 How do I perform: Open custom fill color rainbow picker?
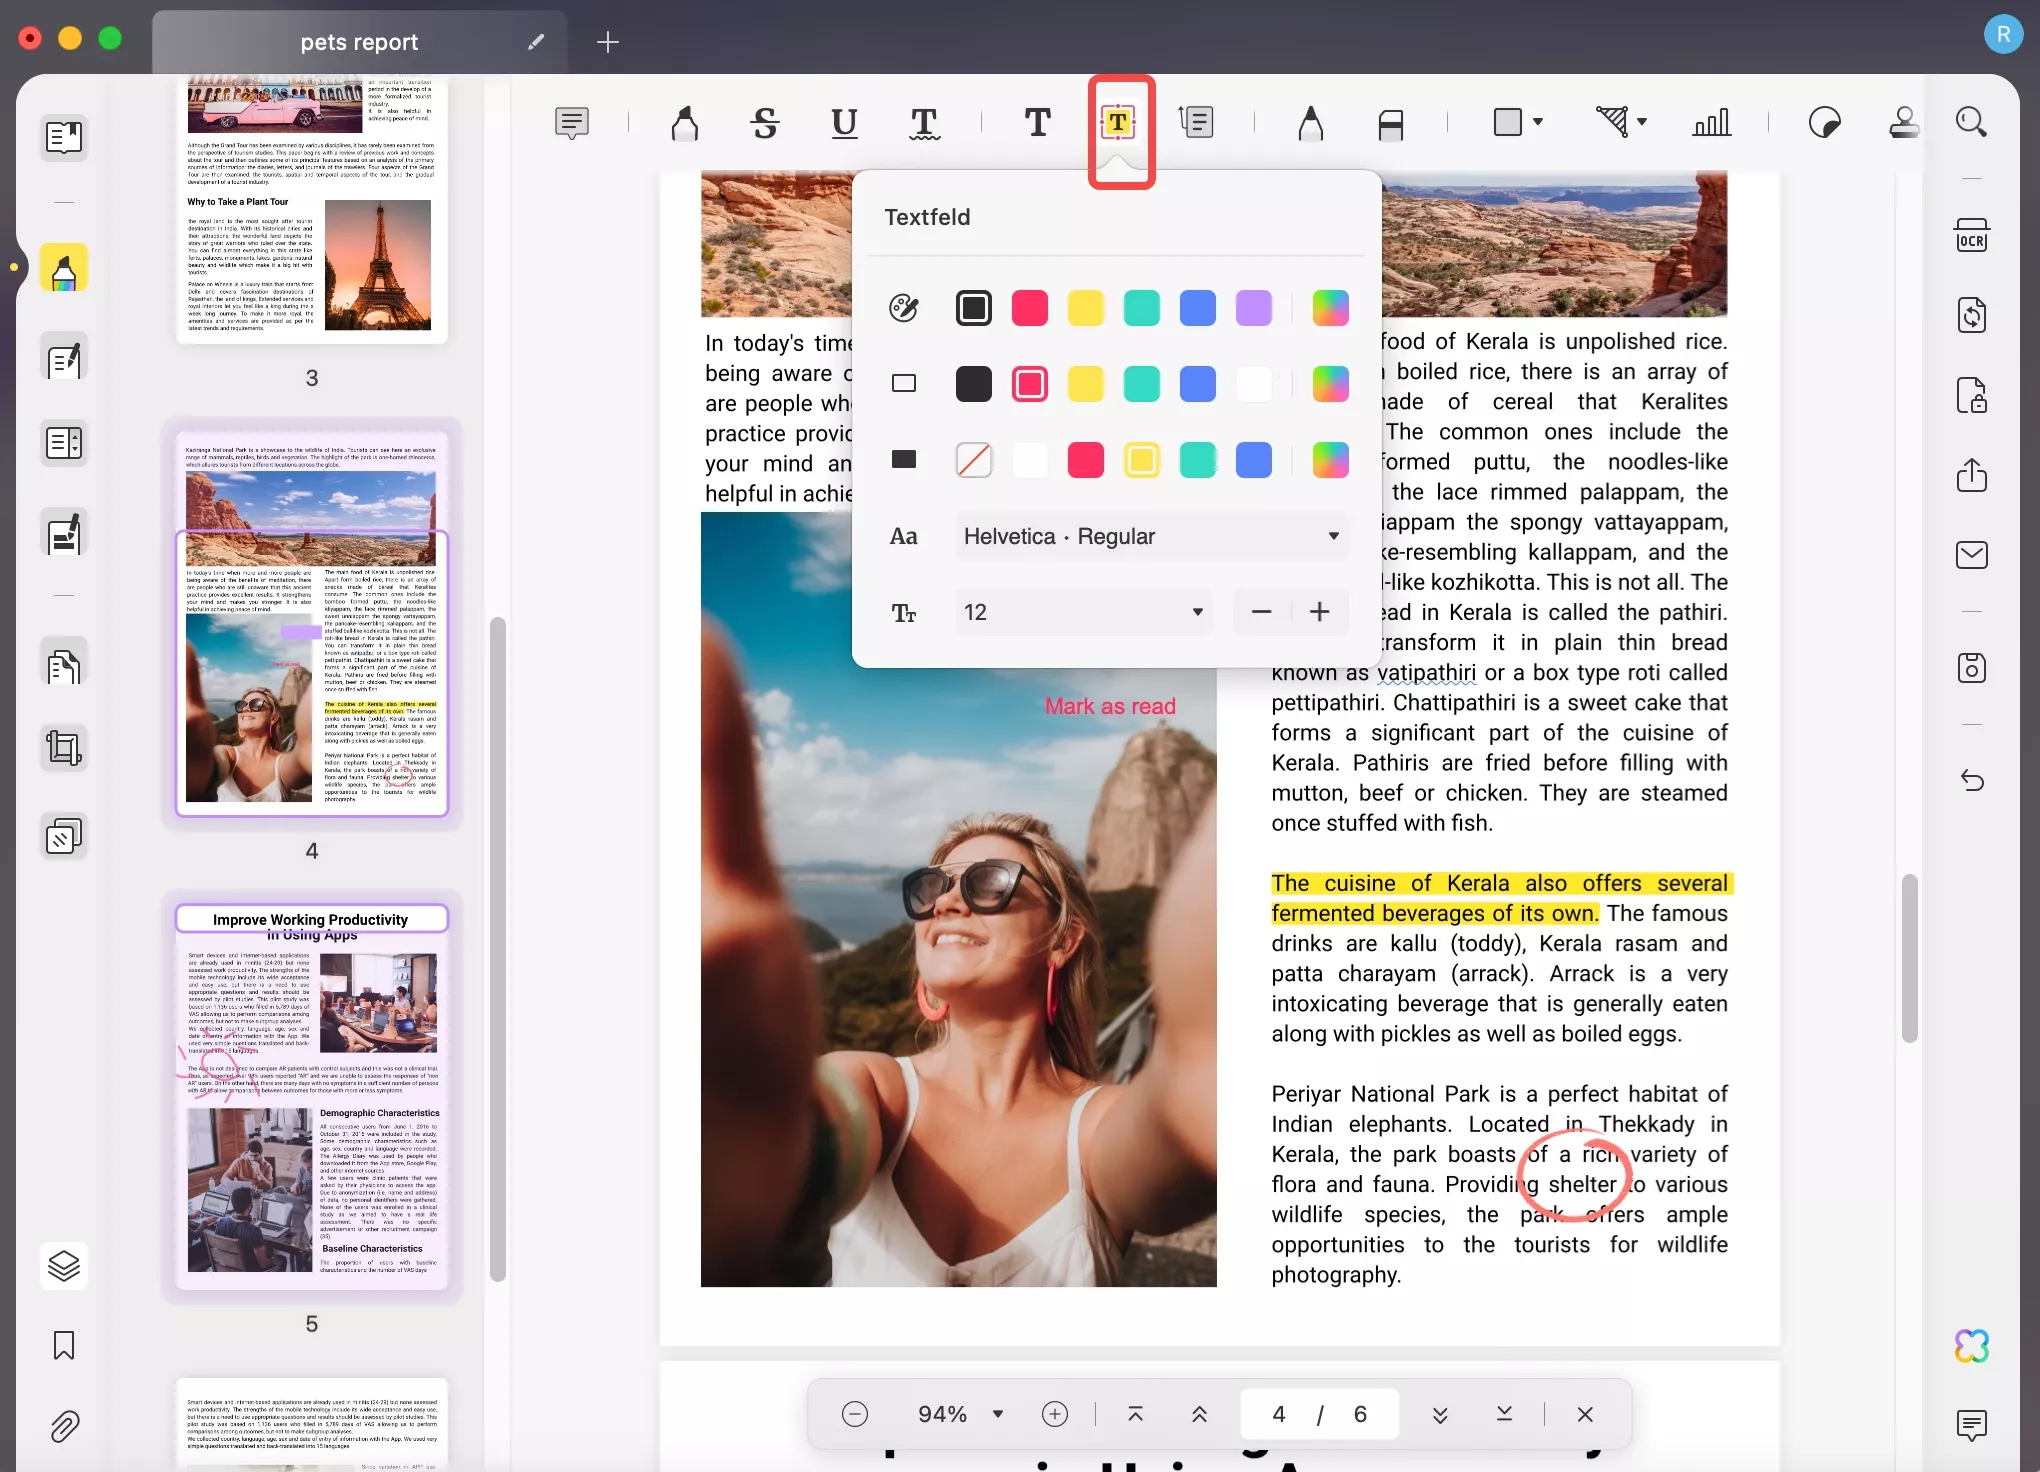pyautogui.click(x=1330, y=460)
